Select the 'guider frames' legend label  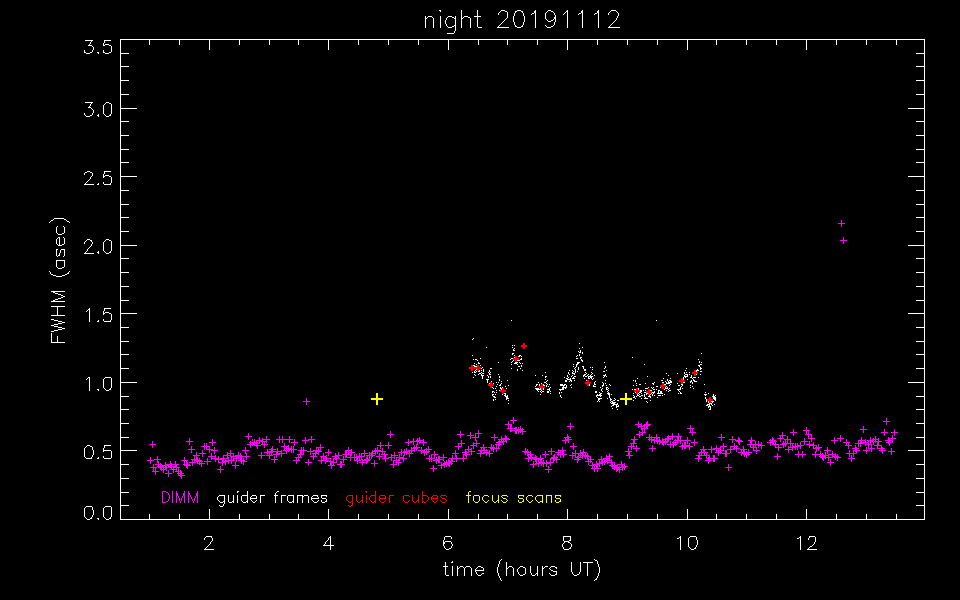pos(272,498)
